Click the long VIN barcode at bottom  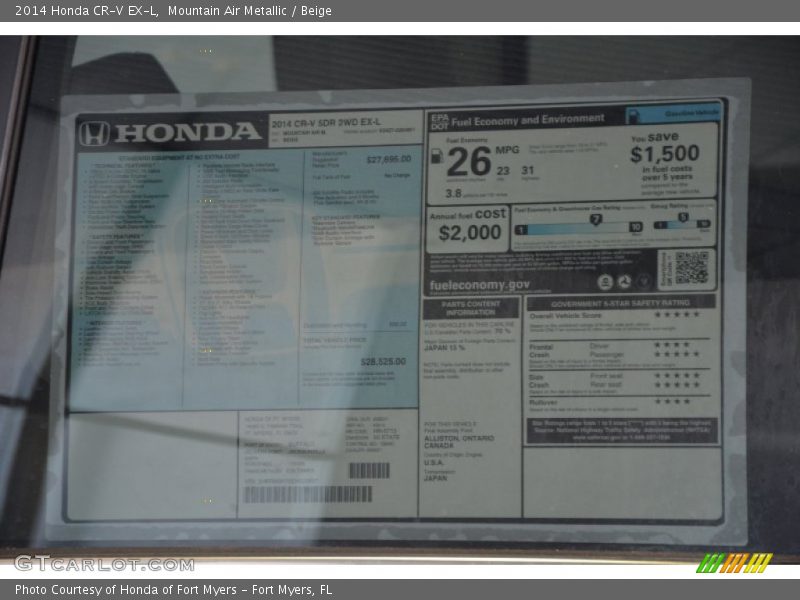tap(308, 494)
